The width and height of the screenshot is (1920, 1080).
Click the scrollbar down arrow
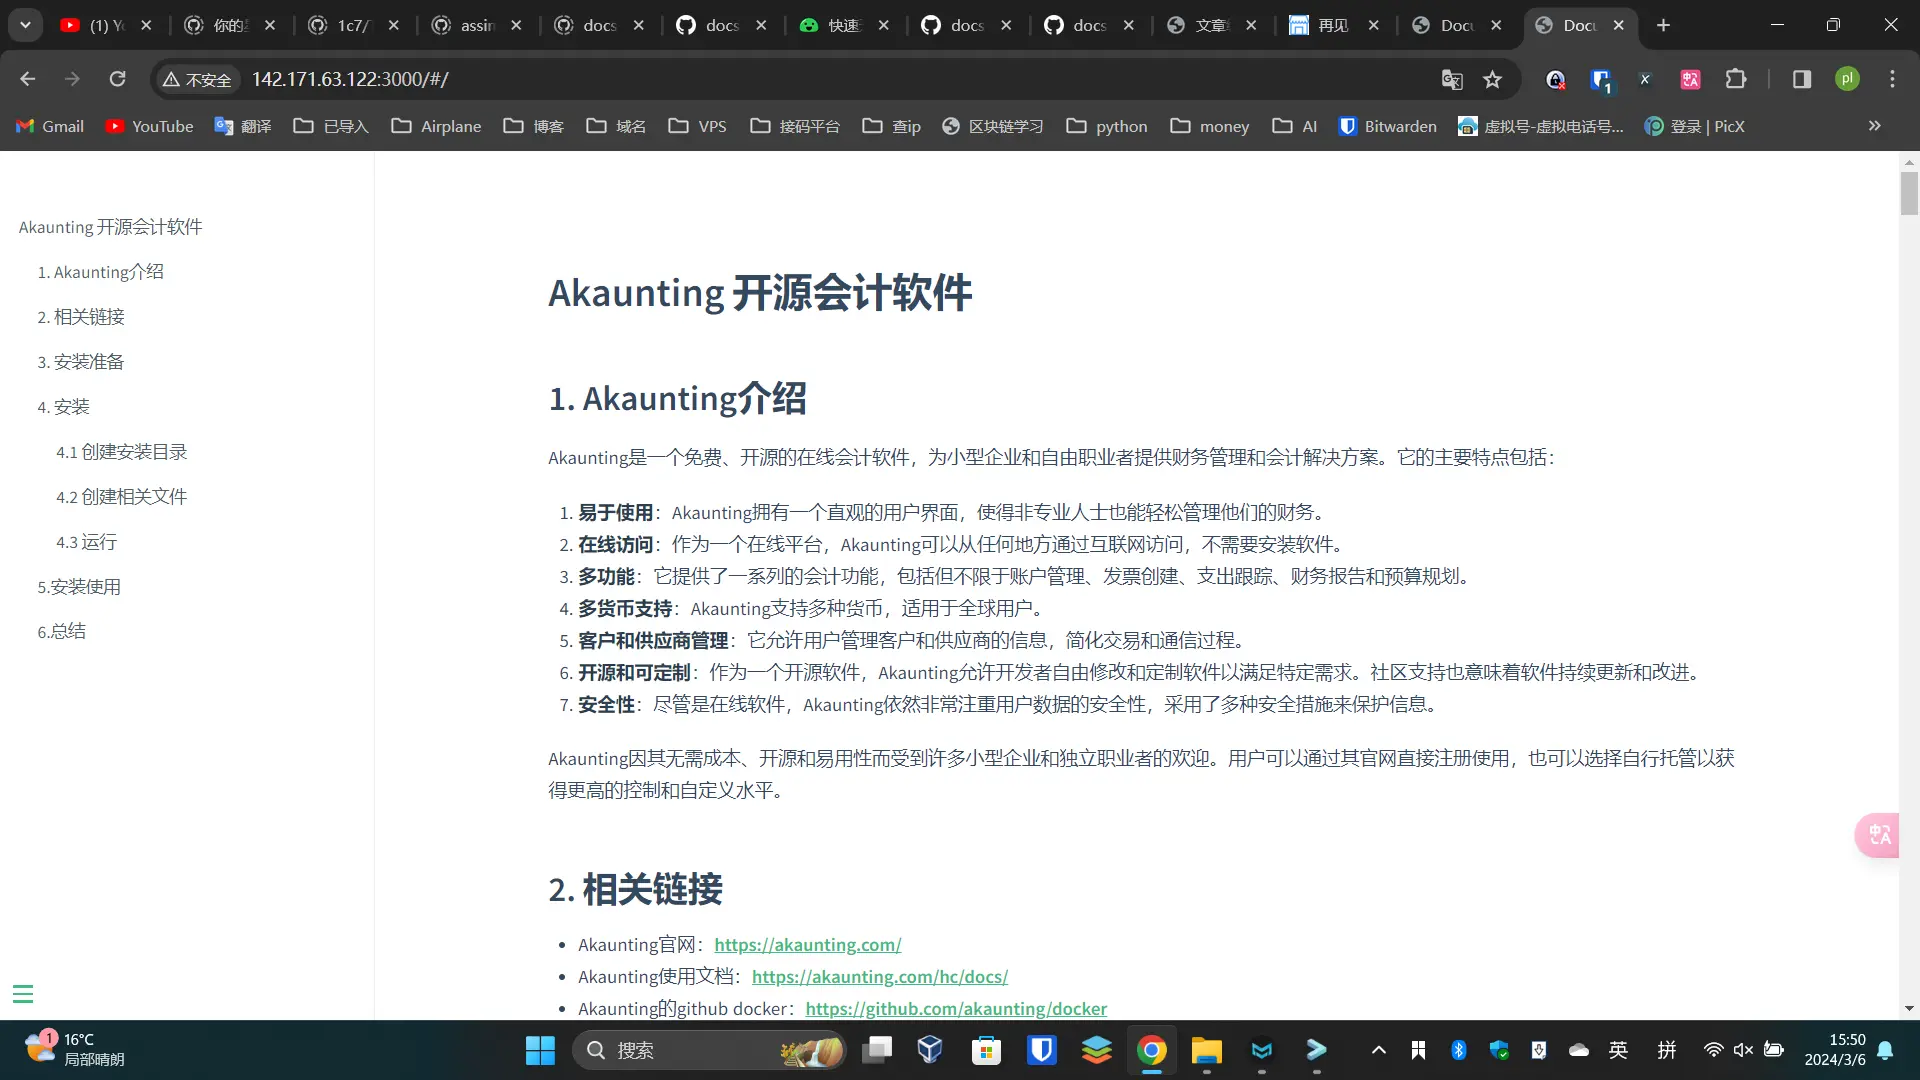(x=1909, y=1008)
